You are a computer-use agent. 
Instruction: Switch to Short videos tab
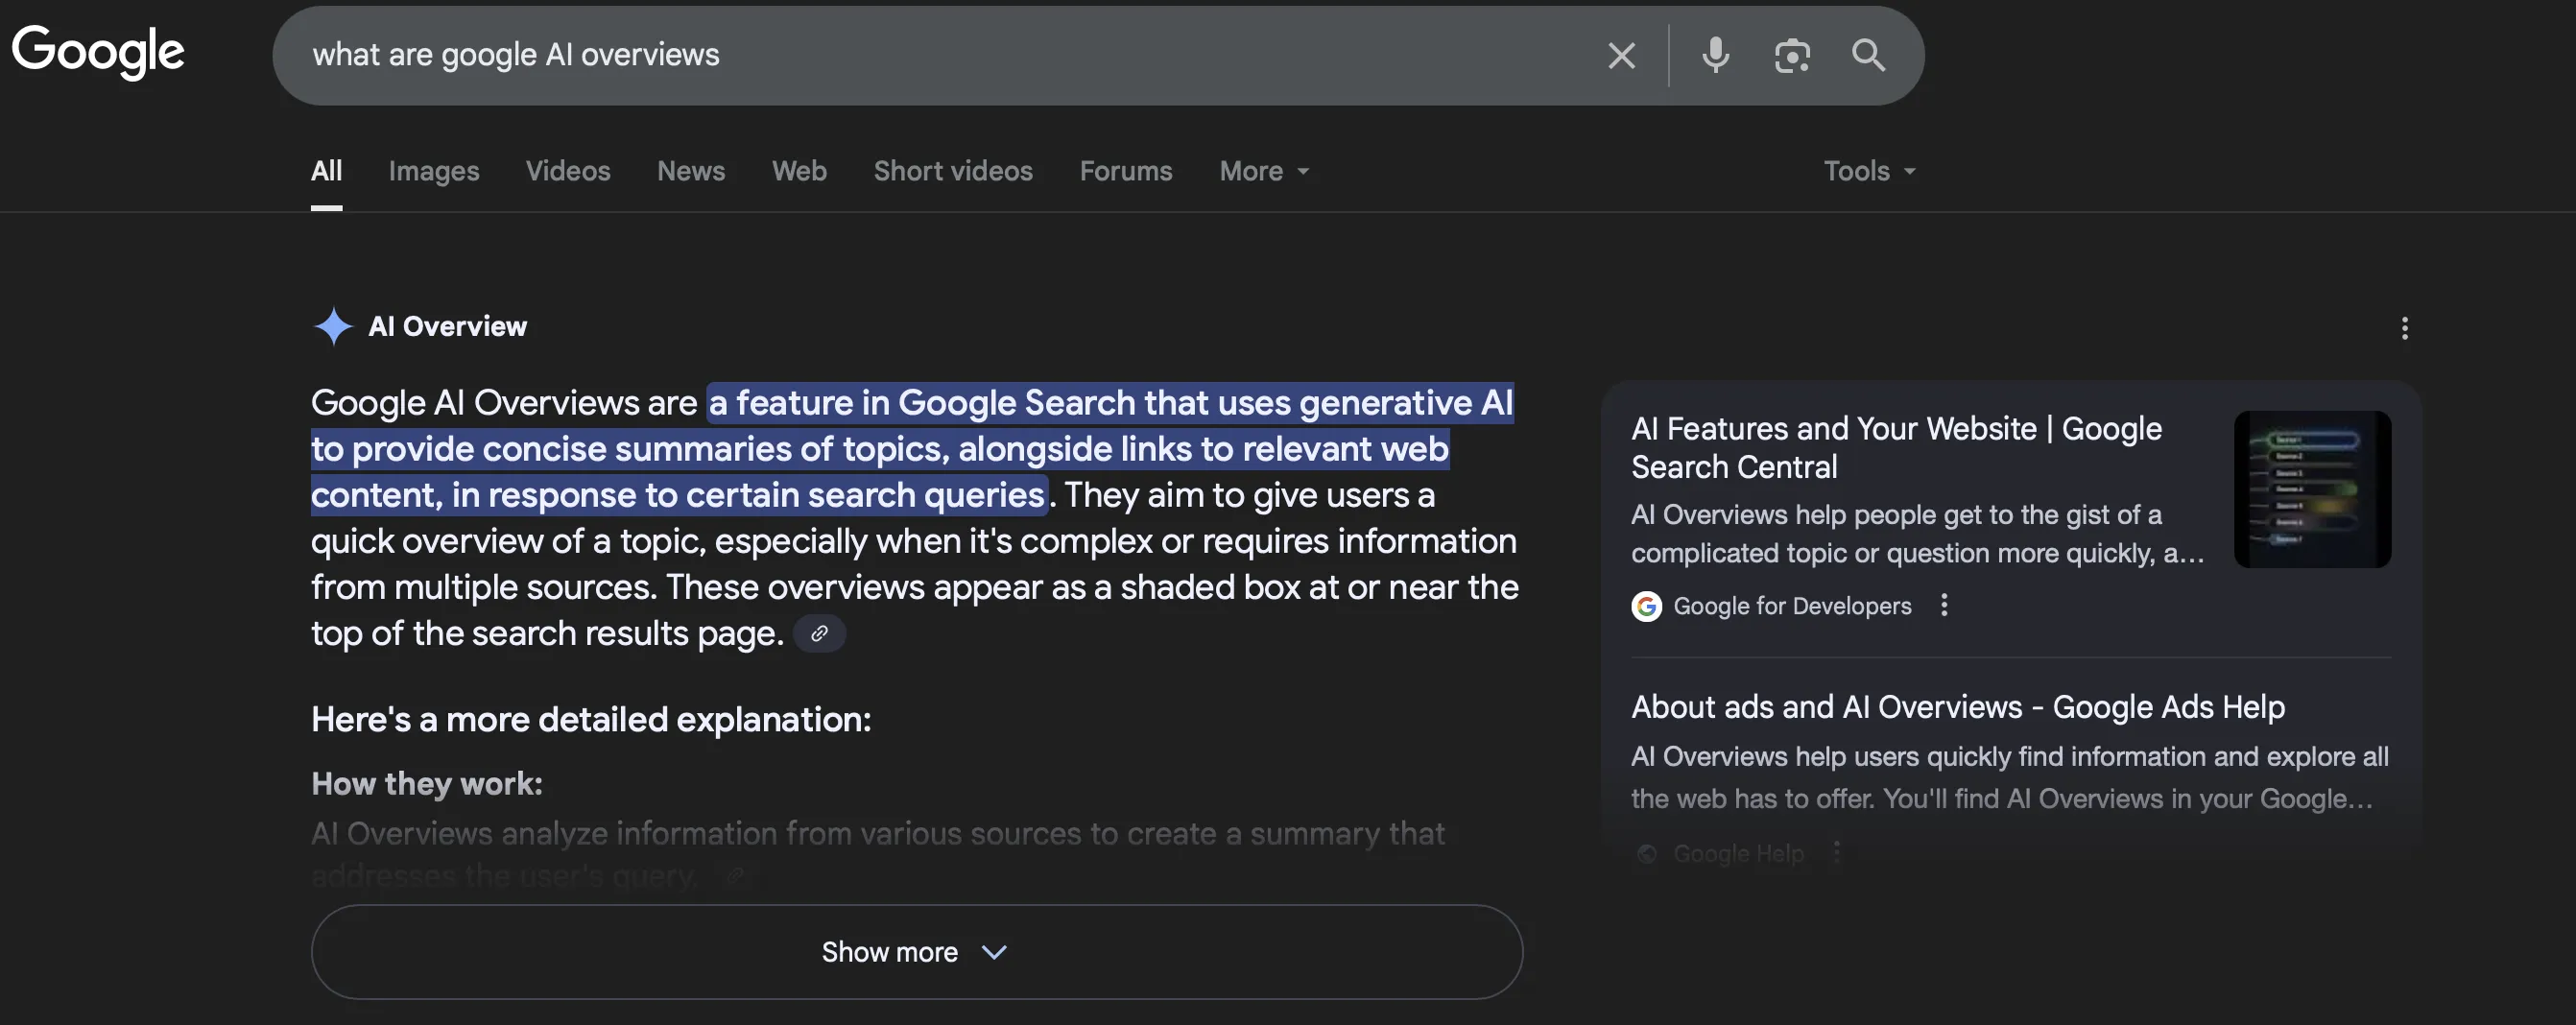(x=952, y=171)
